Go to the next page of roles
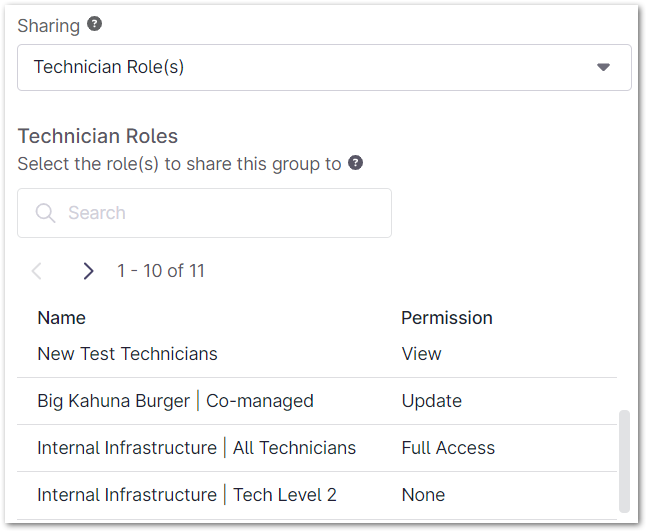647x532 pixels. pyautogui.click(x=88, y=271)
